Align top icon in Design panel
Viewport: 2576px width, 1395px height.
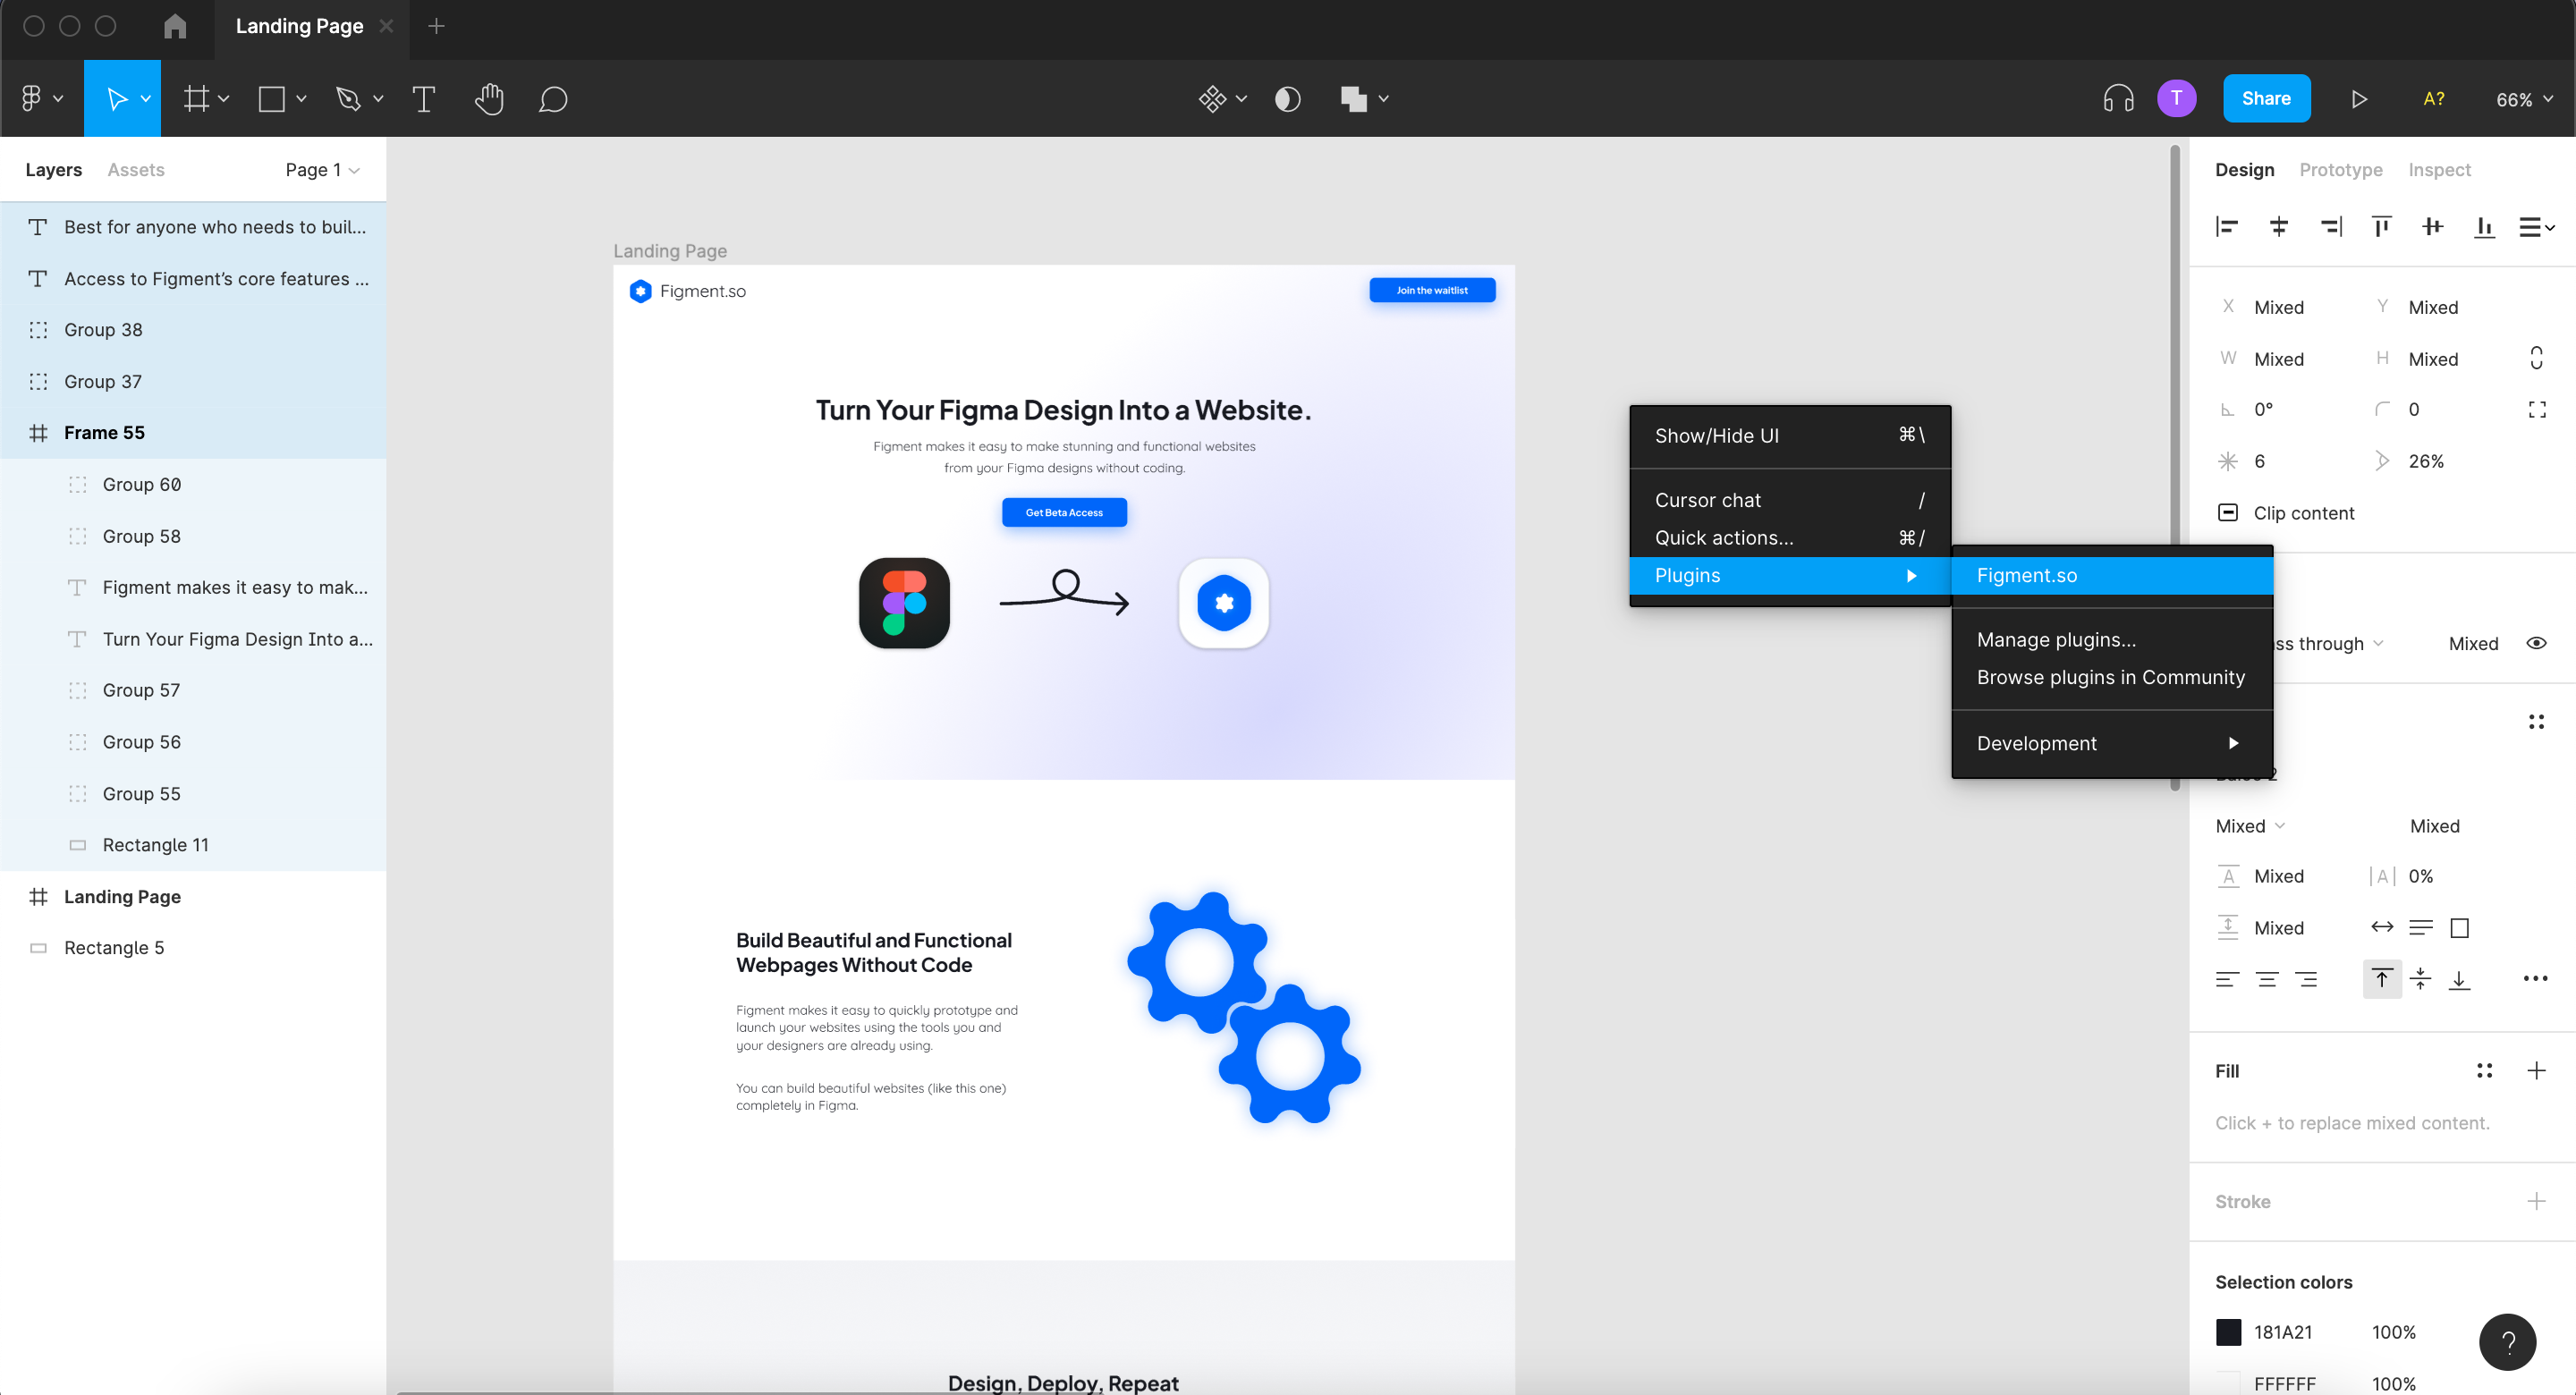[x=2382, y=227]
